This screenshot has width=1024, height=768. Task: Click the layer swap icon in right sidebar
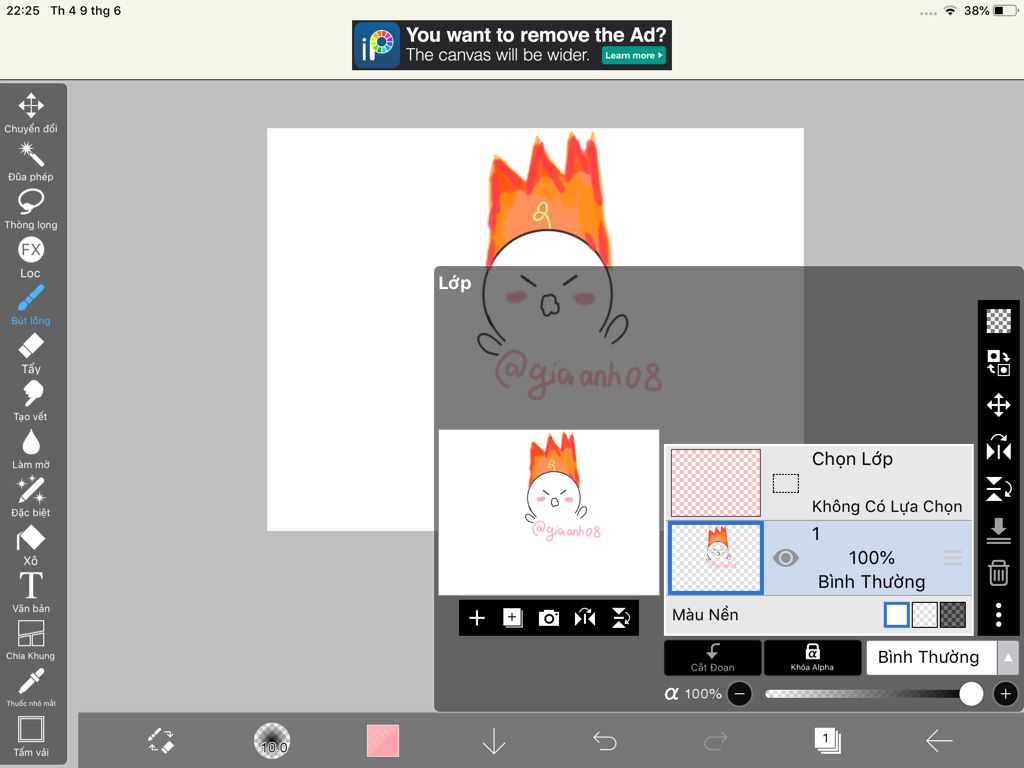(999, 362)
